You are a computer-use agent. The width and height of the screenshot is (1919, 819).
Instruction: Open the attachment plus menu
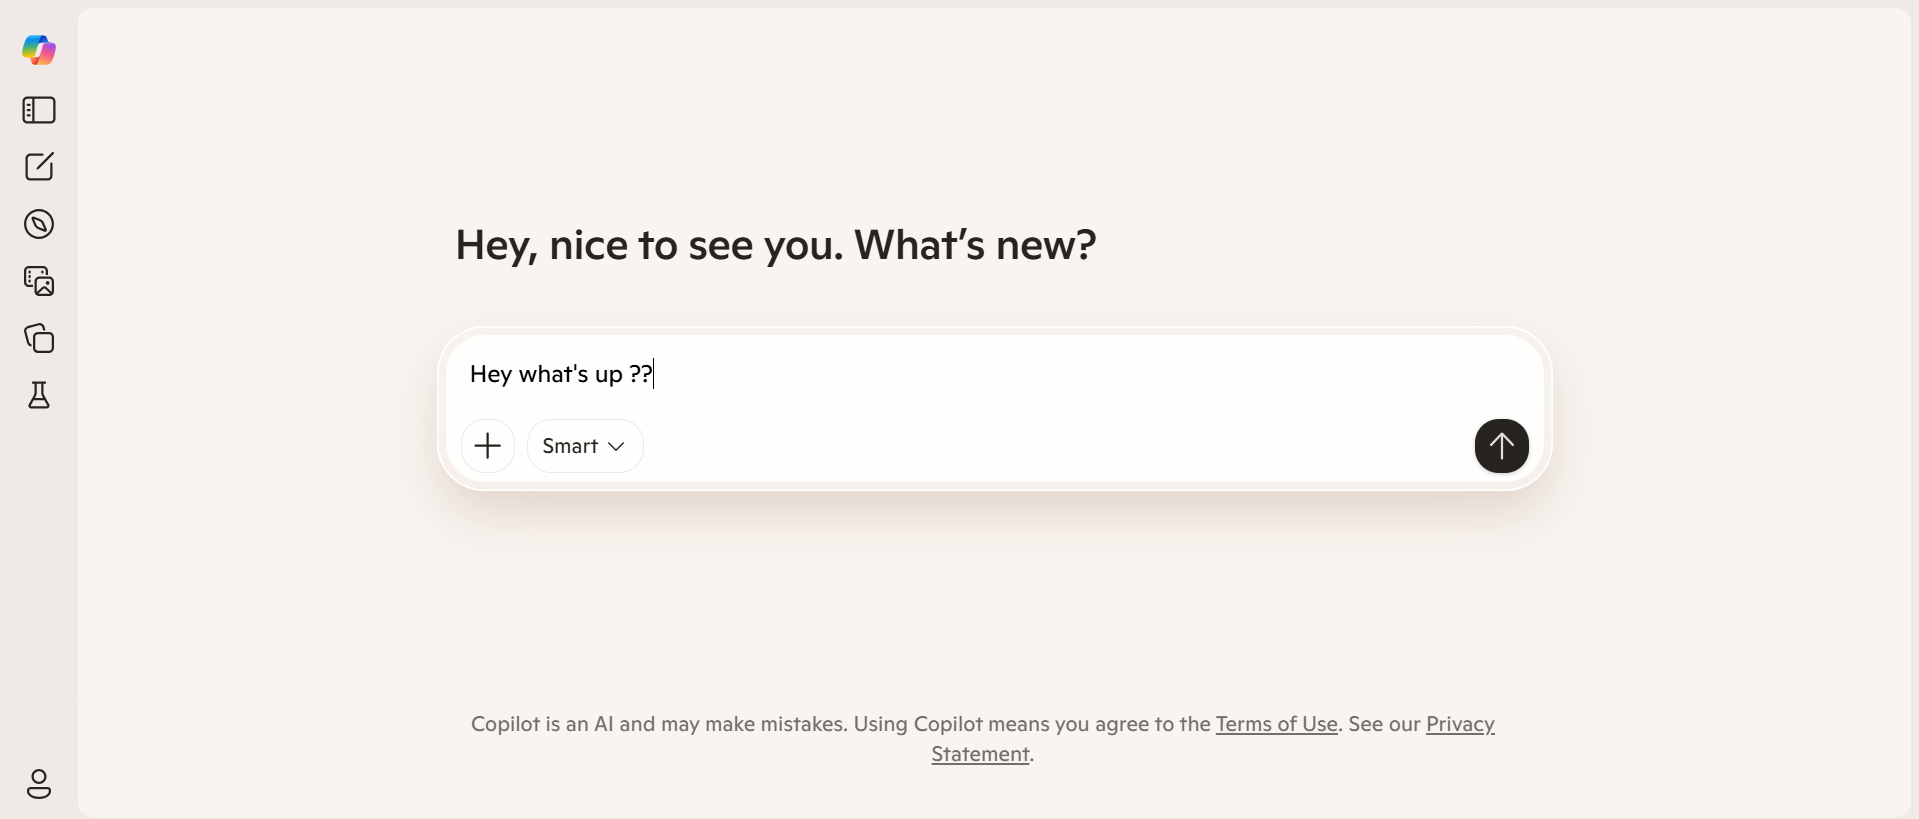pos(487,446)
